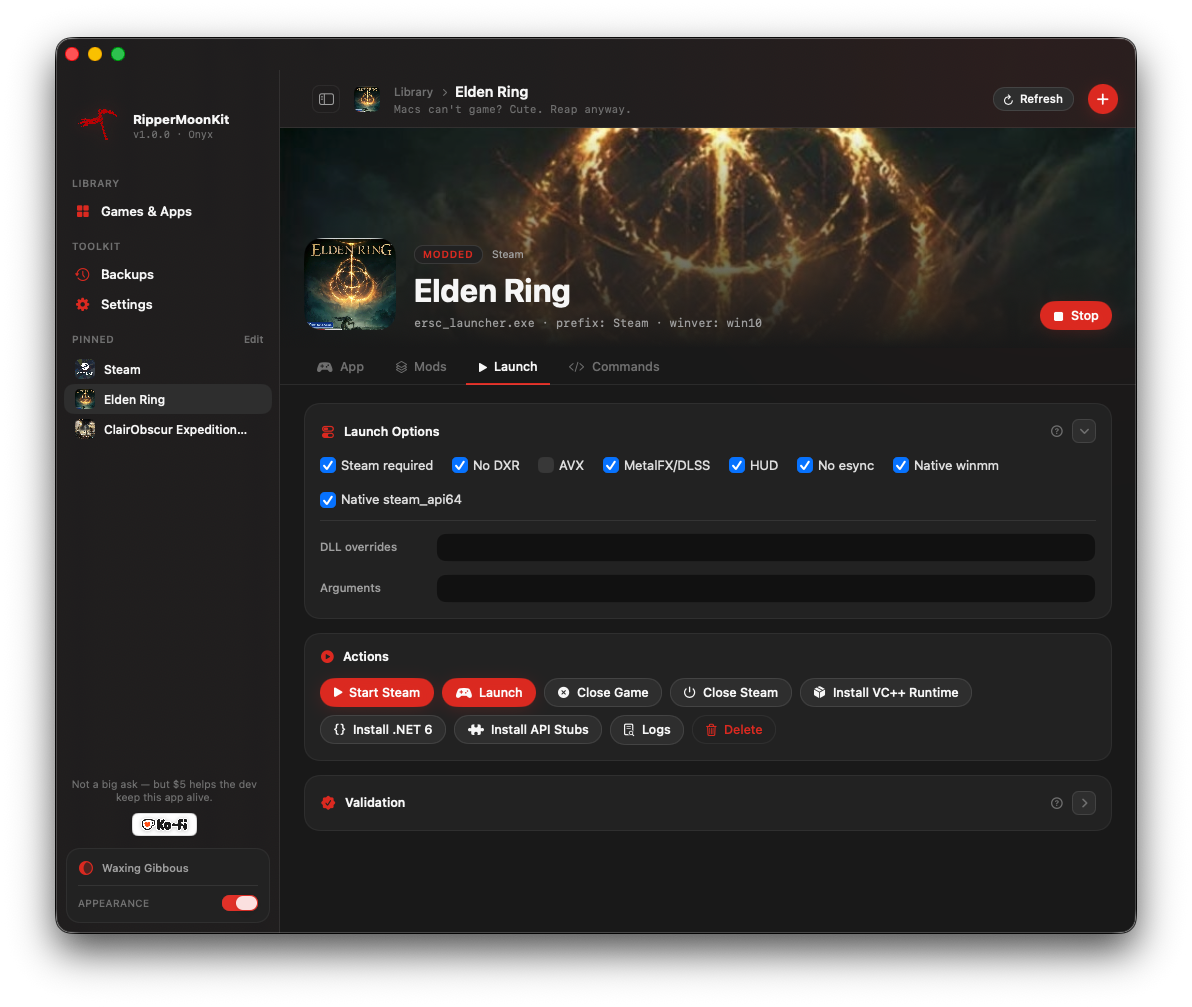The image size is (1192, 1007).
Task: Open the Settings page
Action: (x=168, y=305)
